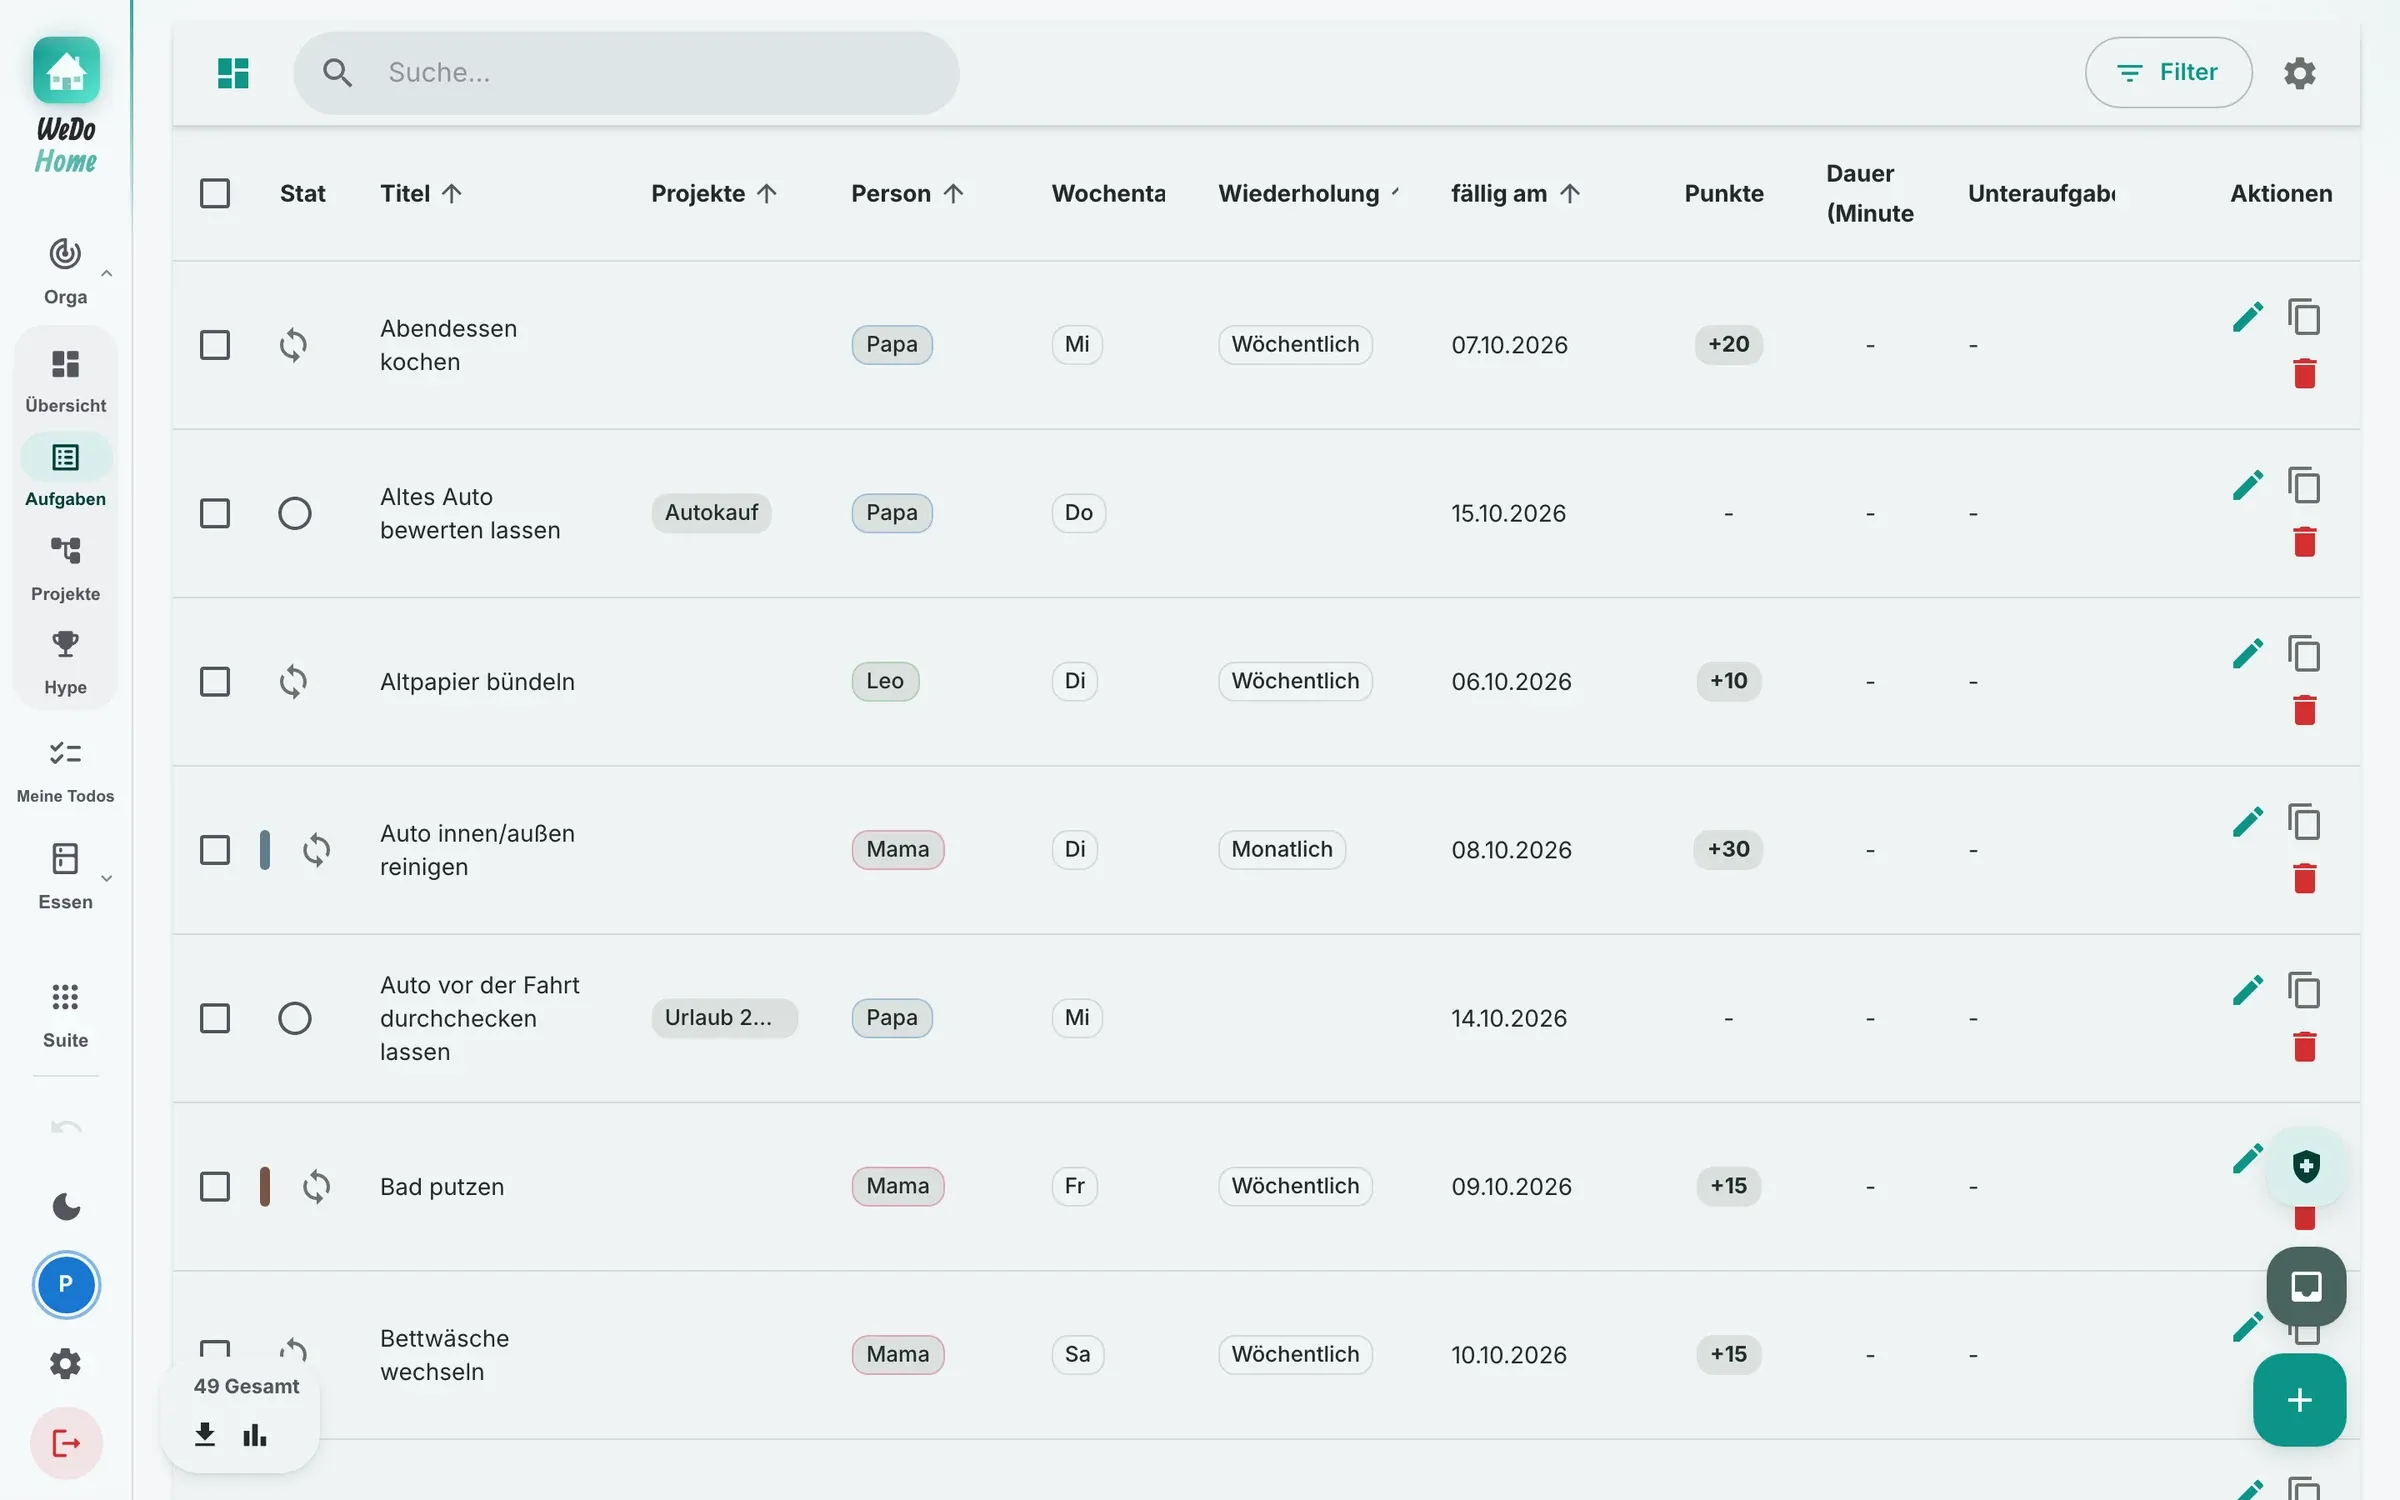The height and width of the screenshot is (1500, 2400).
Task: Click blue color bar on Auto innen/außen reinigen
Action: tap(264, 850)
